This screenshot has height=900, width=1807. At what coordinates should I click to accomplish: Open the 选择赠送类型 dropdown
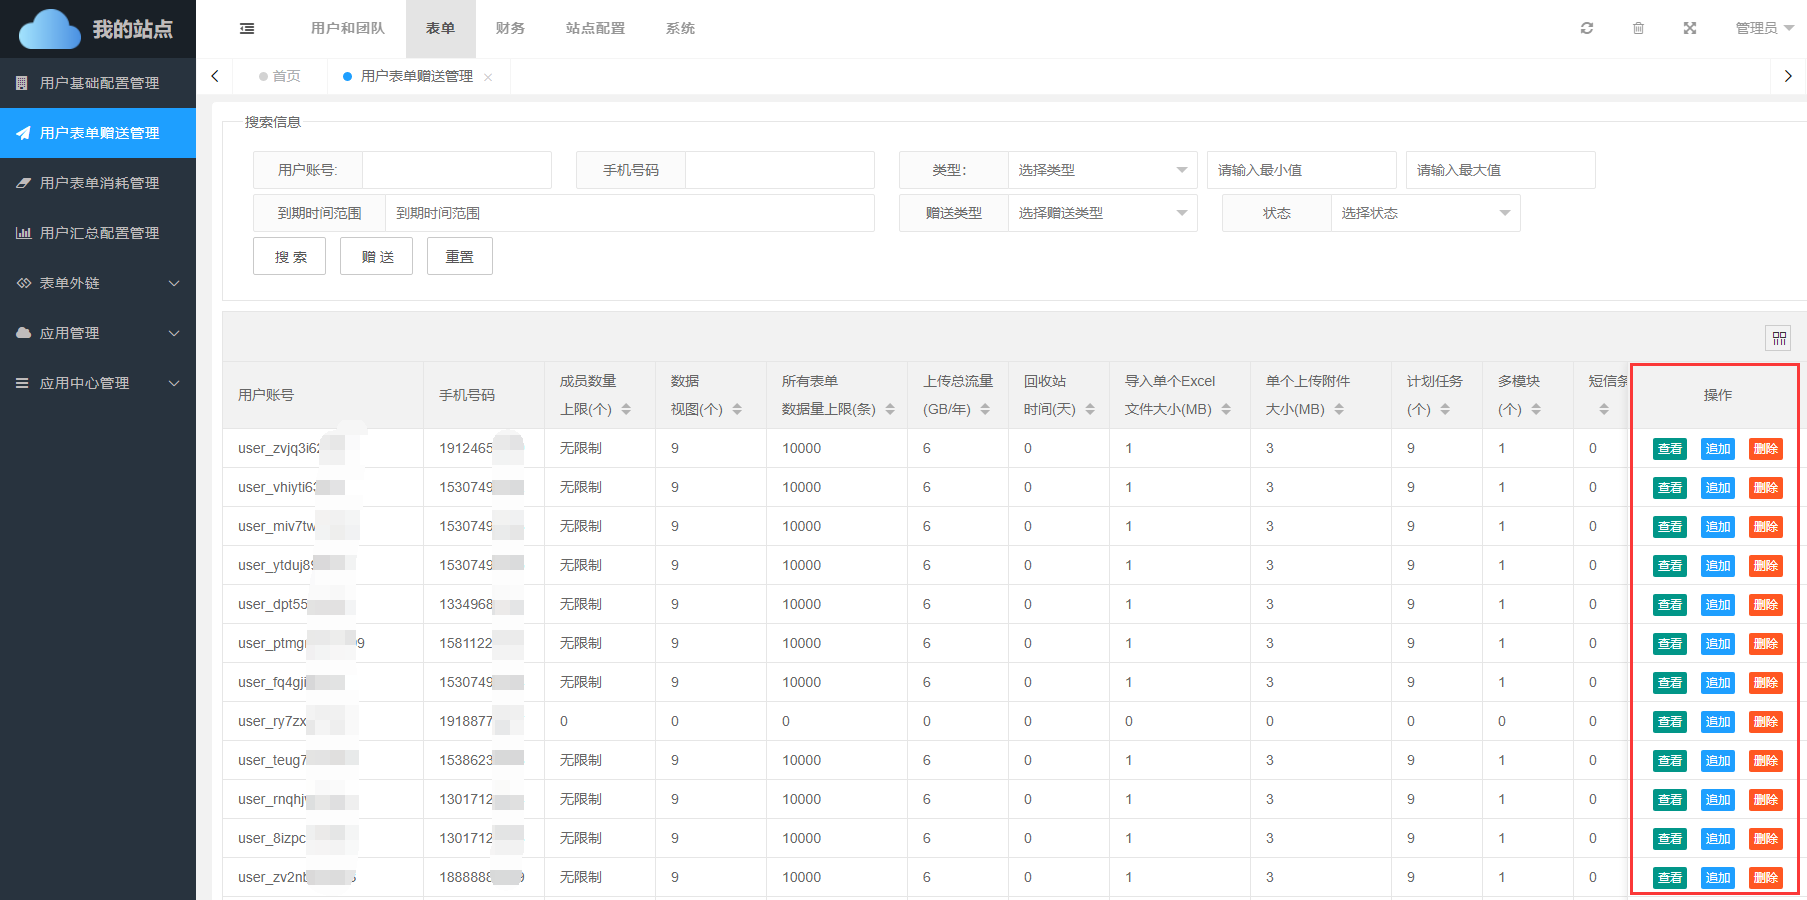pos(1102,213)
